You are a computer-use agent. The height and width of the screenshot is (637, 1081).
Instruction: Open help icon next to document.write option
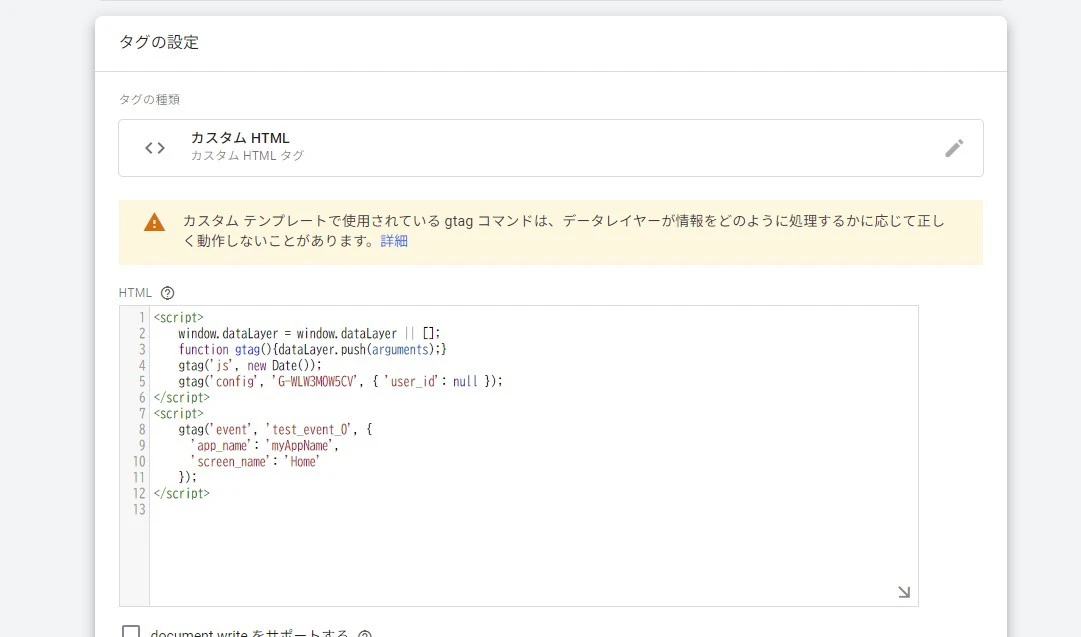(x=365, y=634)
